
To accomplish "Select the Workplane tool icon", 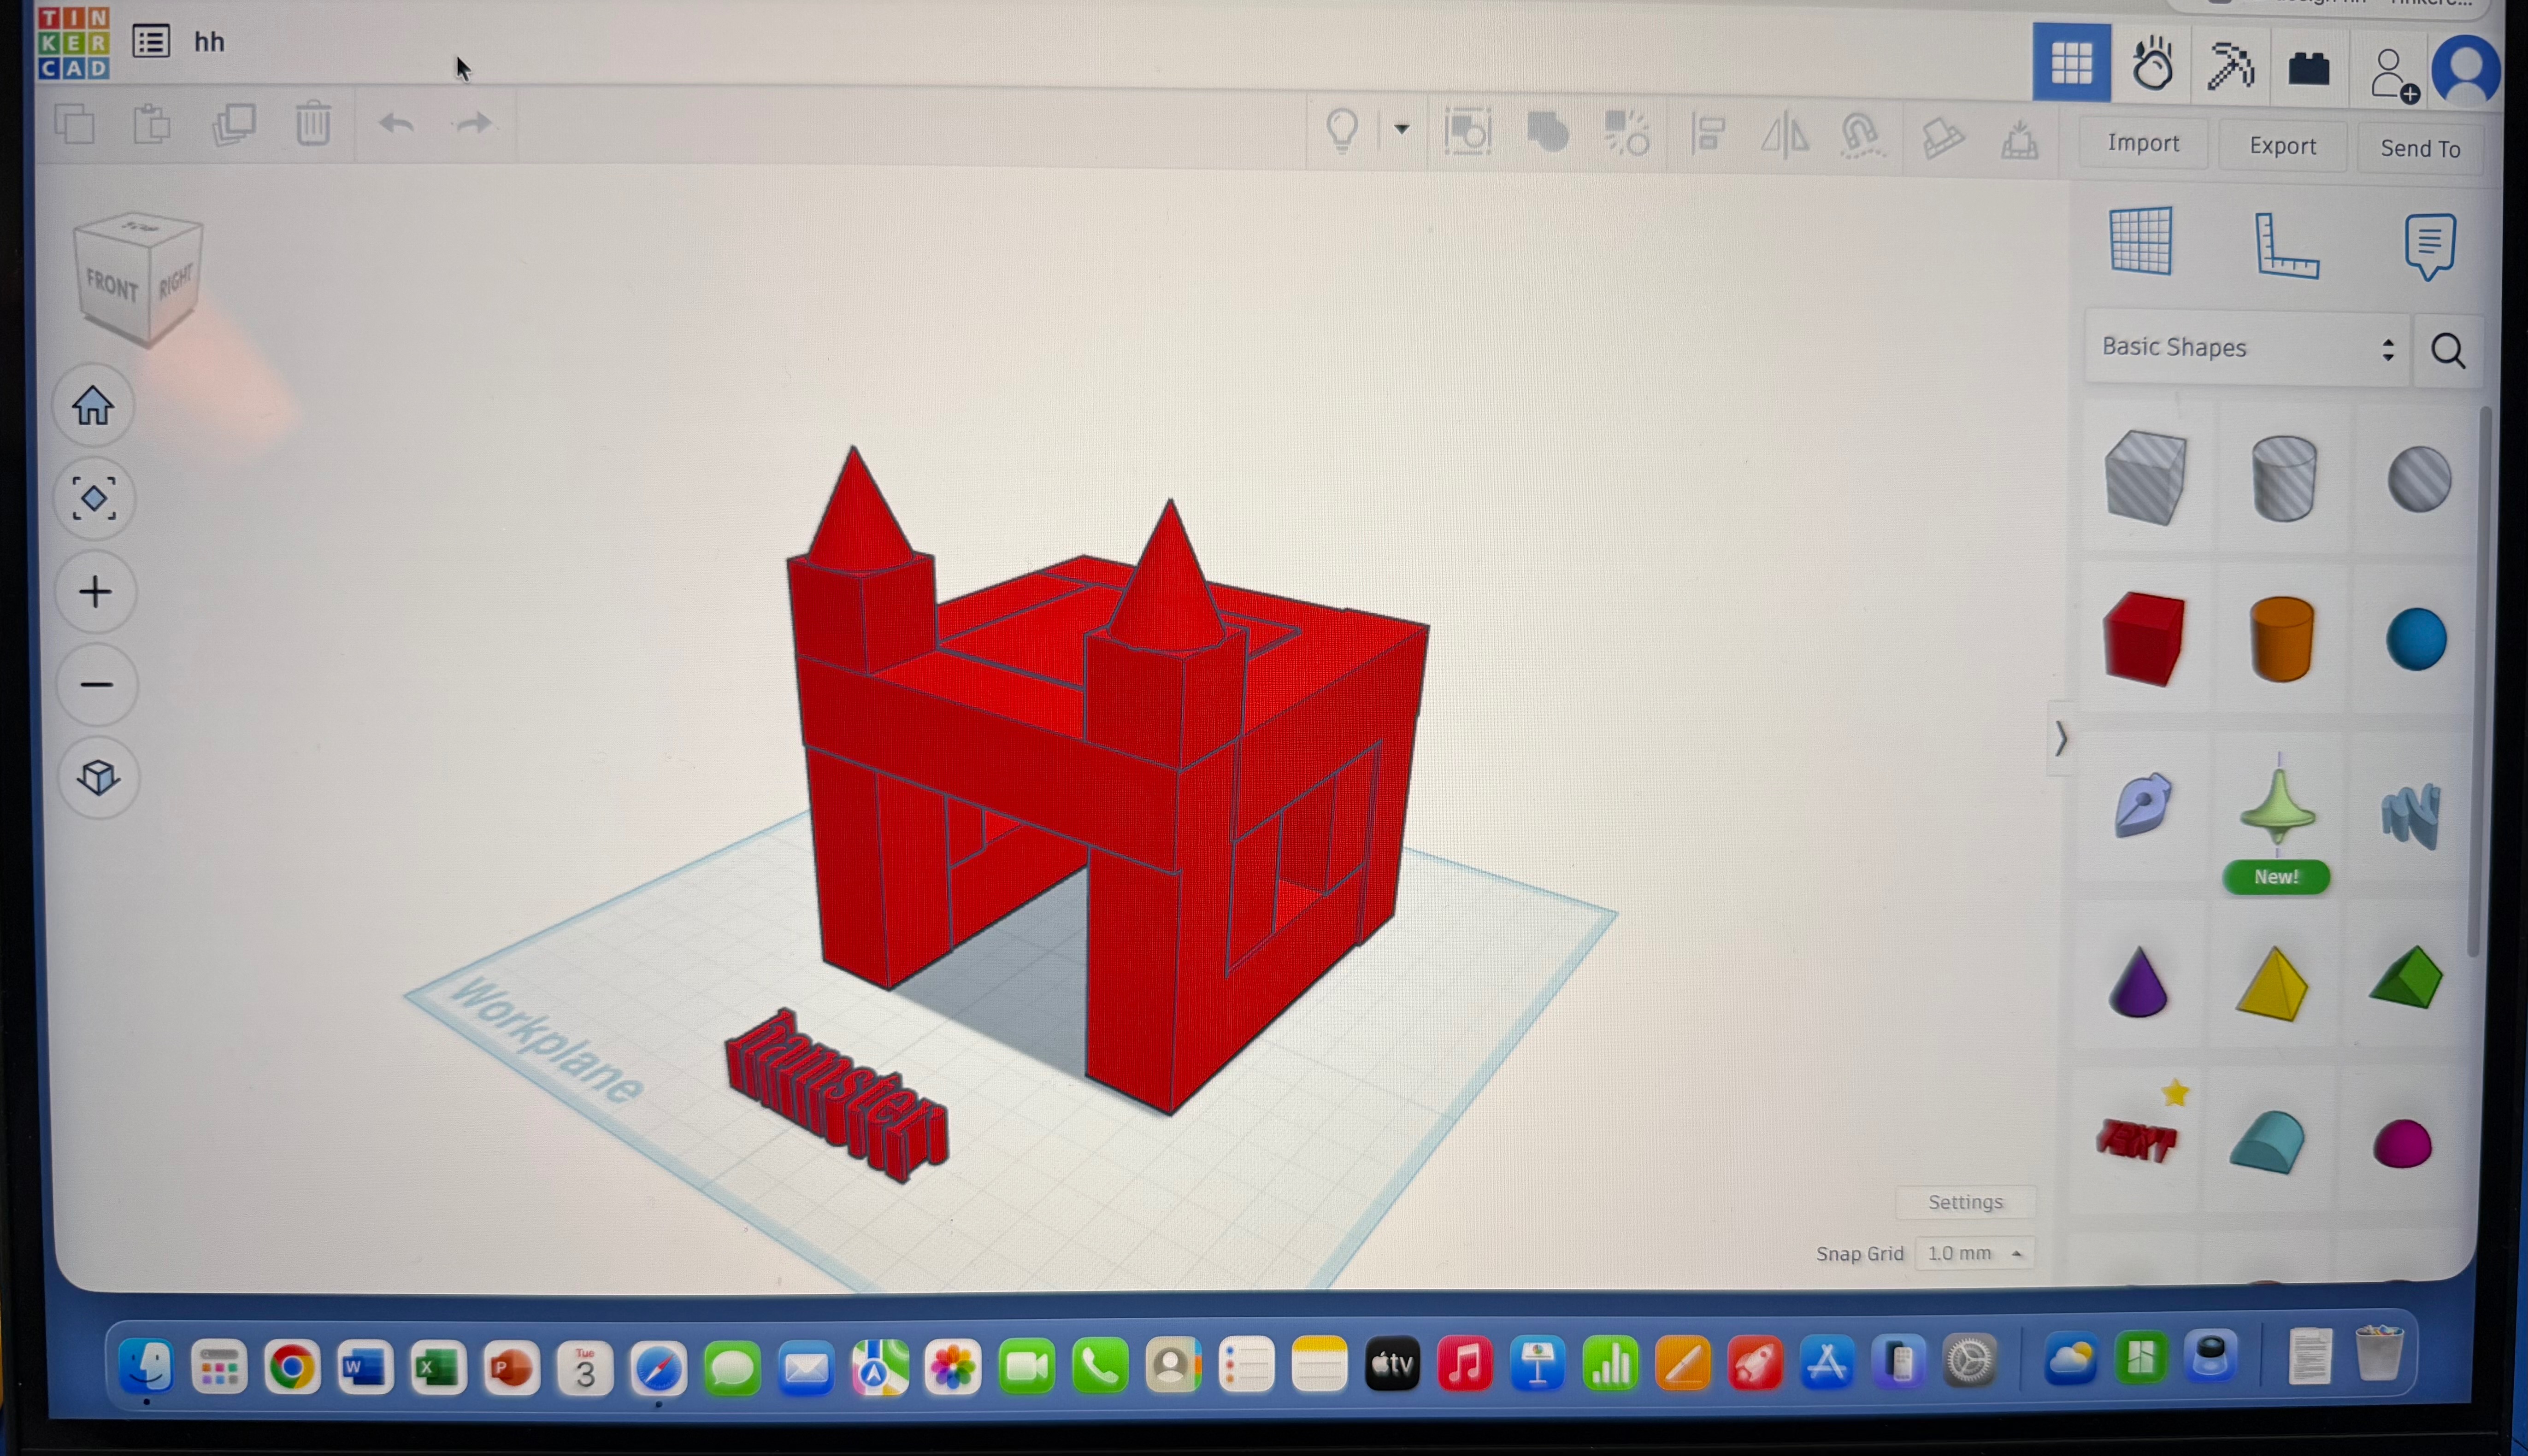I will (x=2141, y=241).
